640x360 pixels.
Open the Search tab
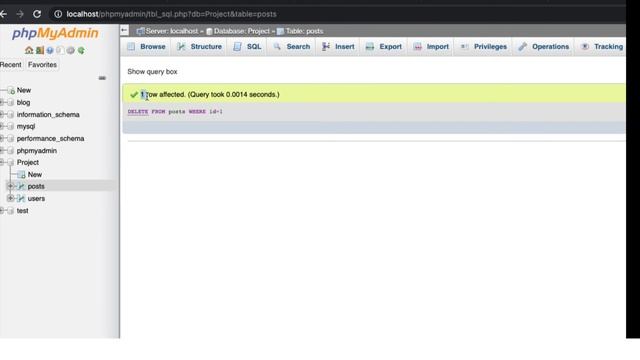(292, 47)
